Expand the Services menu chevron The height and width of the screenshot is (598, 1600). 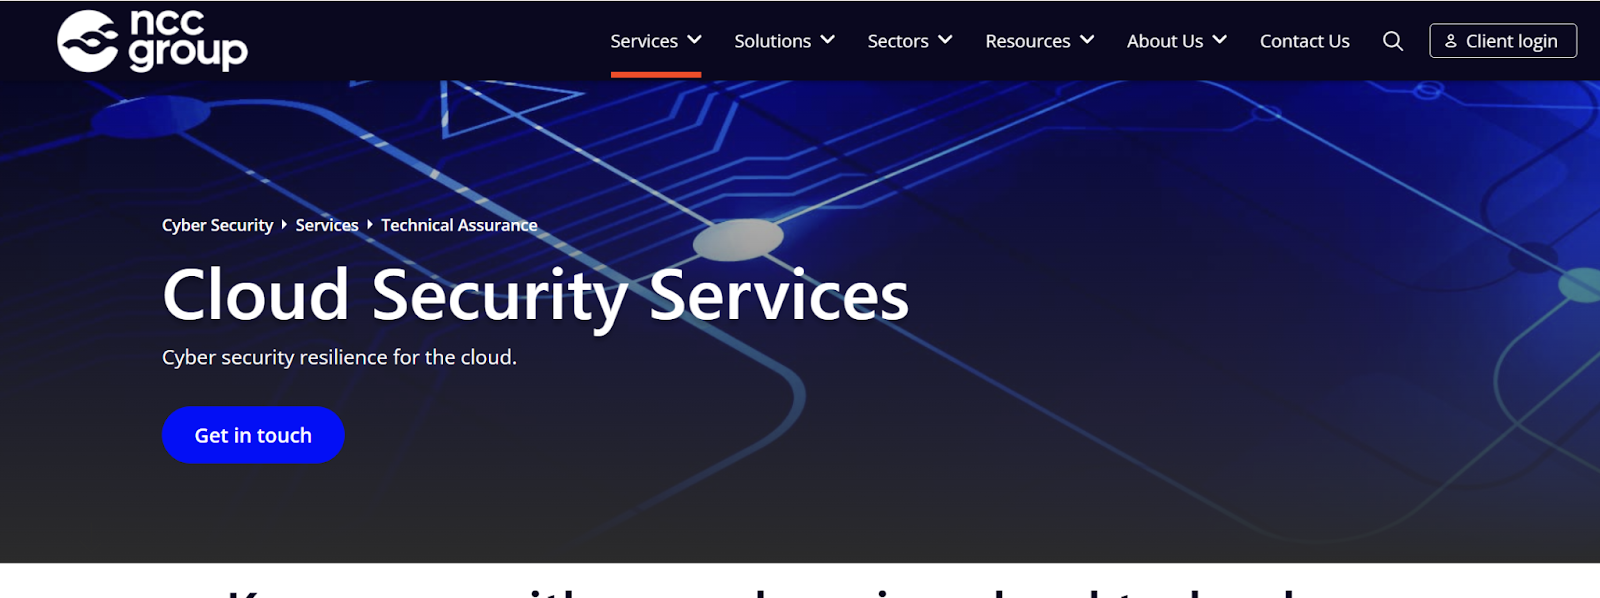point(694,40)
